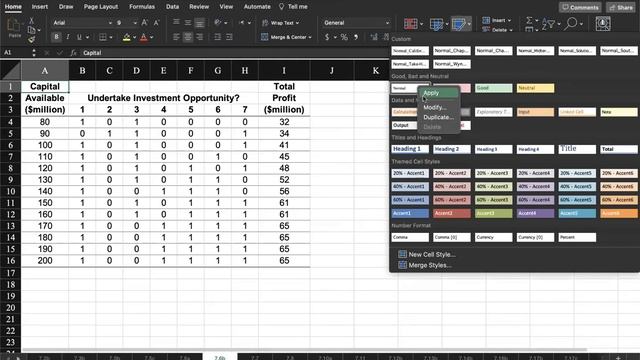The width and height of the screenshot is (640, 360).
Task: Click the Align Right icon
Action: (200, 37)
